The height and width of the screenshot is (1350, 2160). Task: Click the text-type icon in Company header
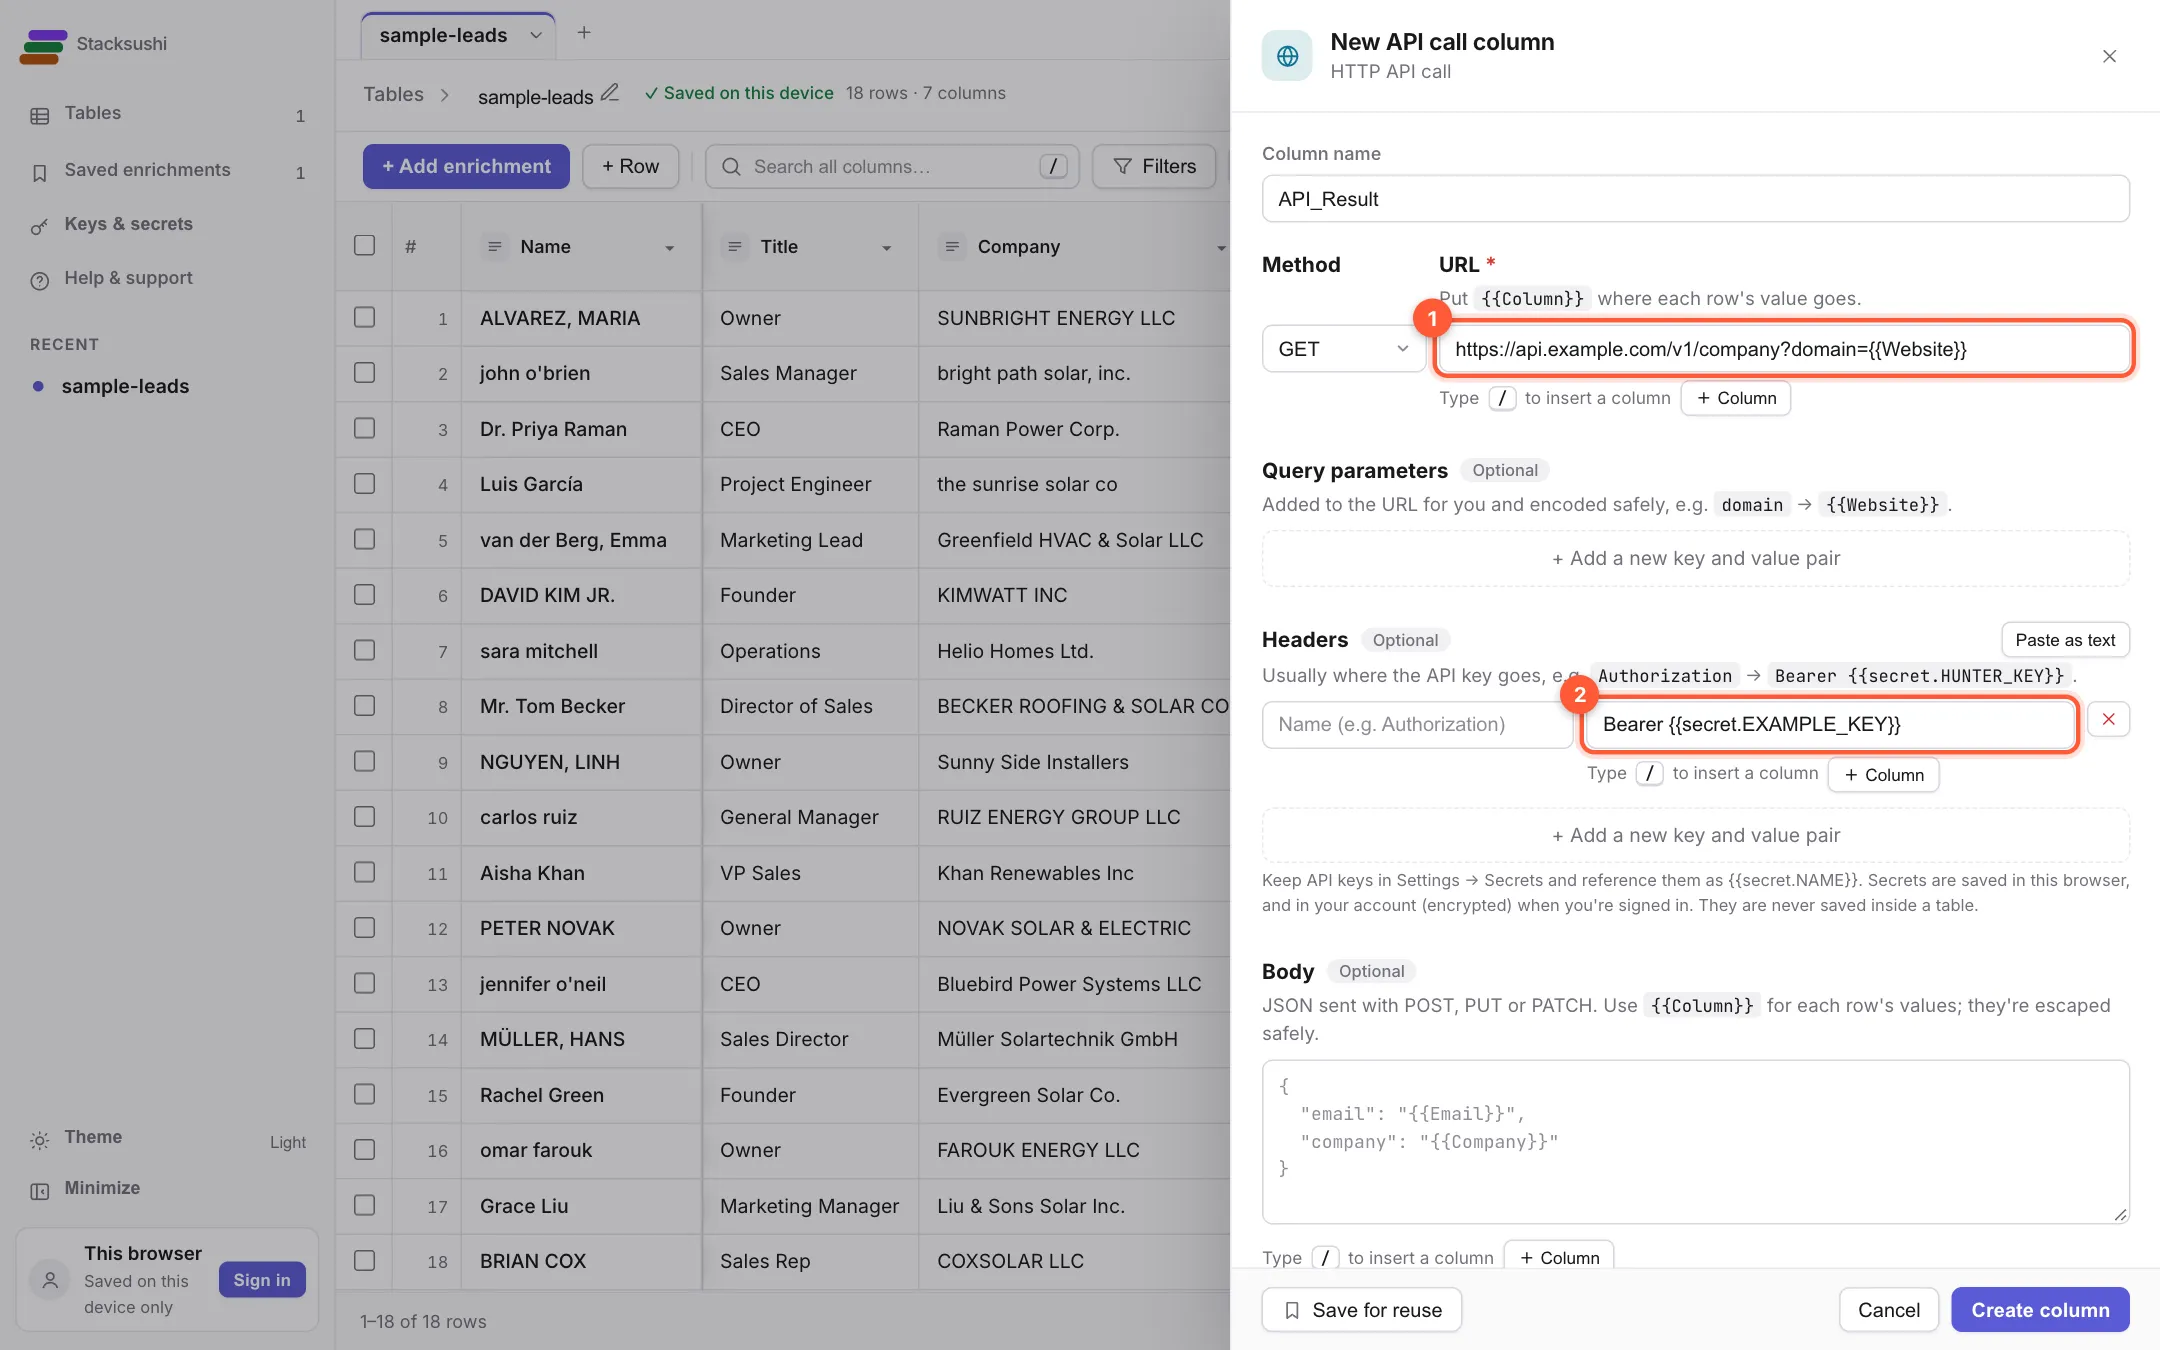[951, 246]
